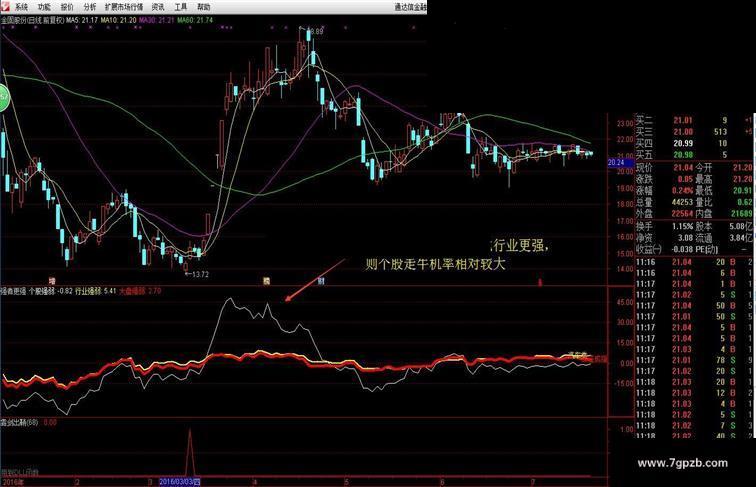The height and width of the screenshot is (487, 756).
Task: Open the 扩展市场行情 menu
Action: click(x=124, y=7)
